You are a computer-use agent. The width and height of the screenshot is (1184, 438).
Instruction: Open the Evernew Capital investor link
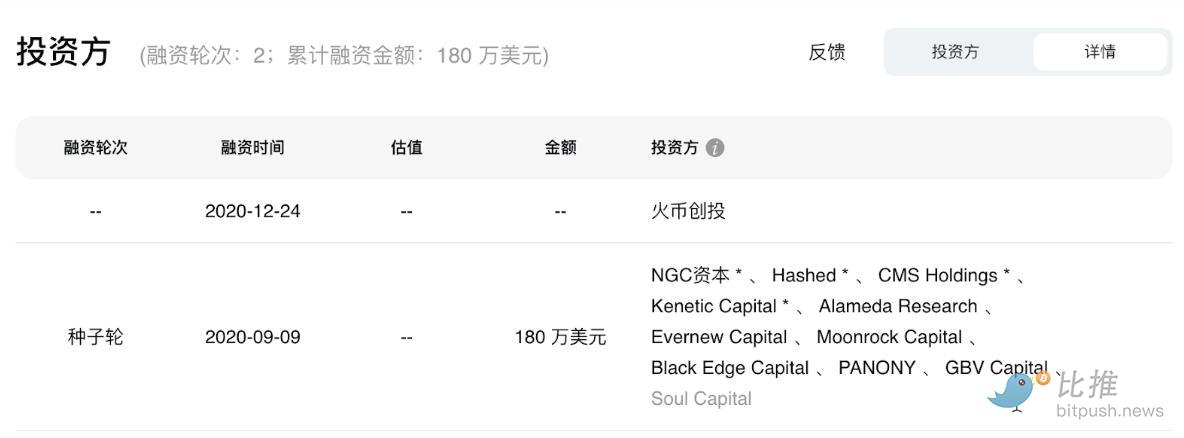tap(719, 337)
